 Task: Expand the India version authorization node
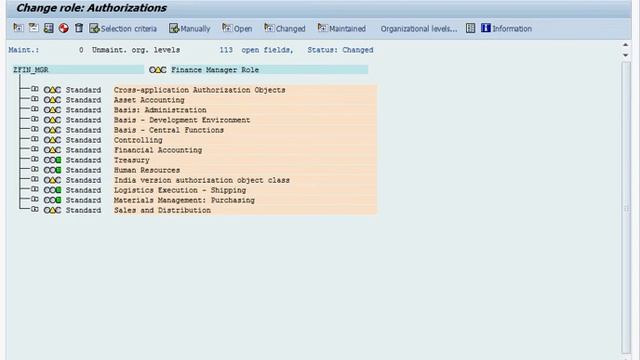click(x=35, y=179)
